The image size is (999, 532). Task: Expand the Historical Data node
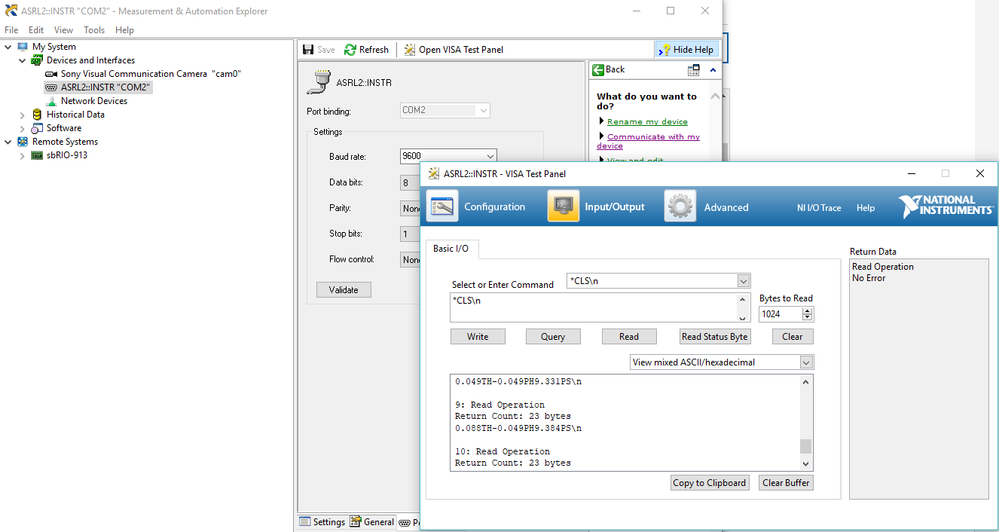pos(22,115)
